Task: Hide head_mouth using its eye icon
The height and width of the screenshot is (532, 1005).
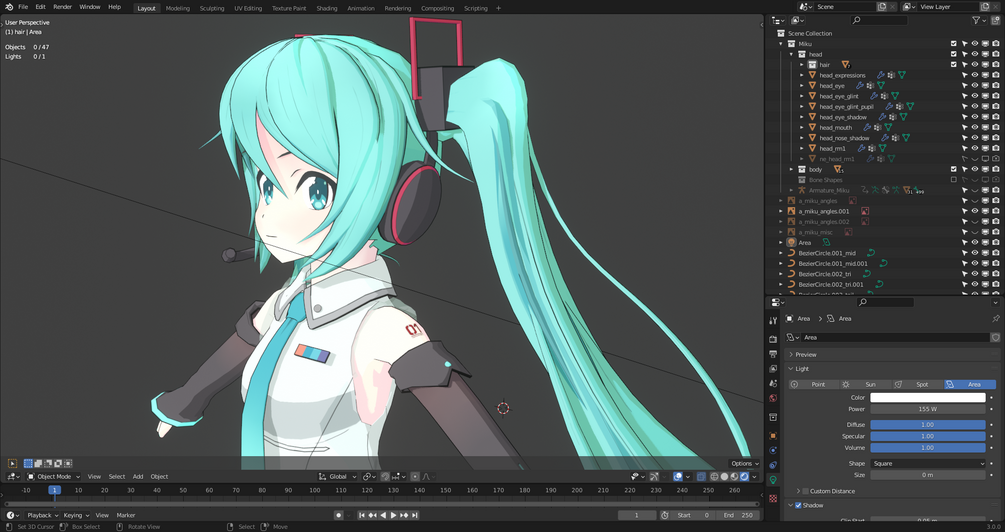Action: pos(975,128)
